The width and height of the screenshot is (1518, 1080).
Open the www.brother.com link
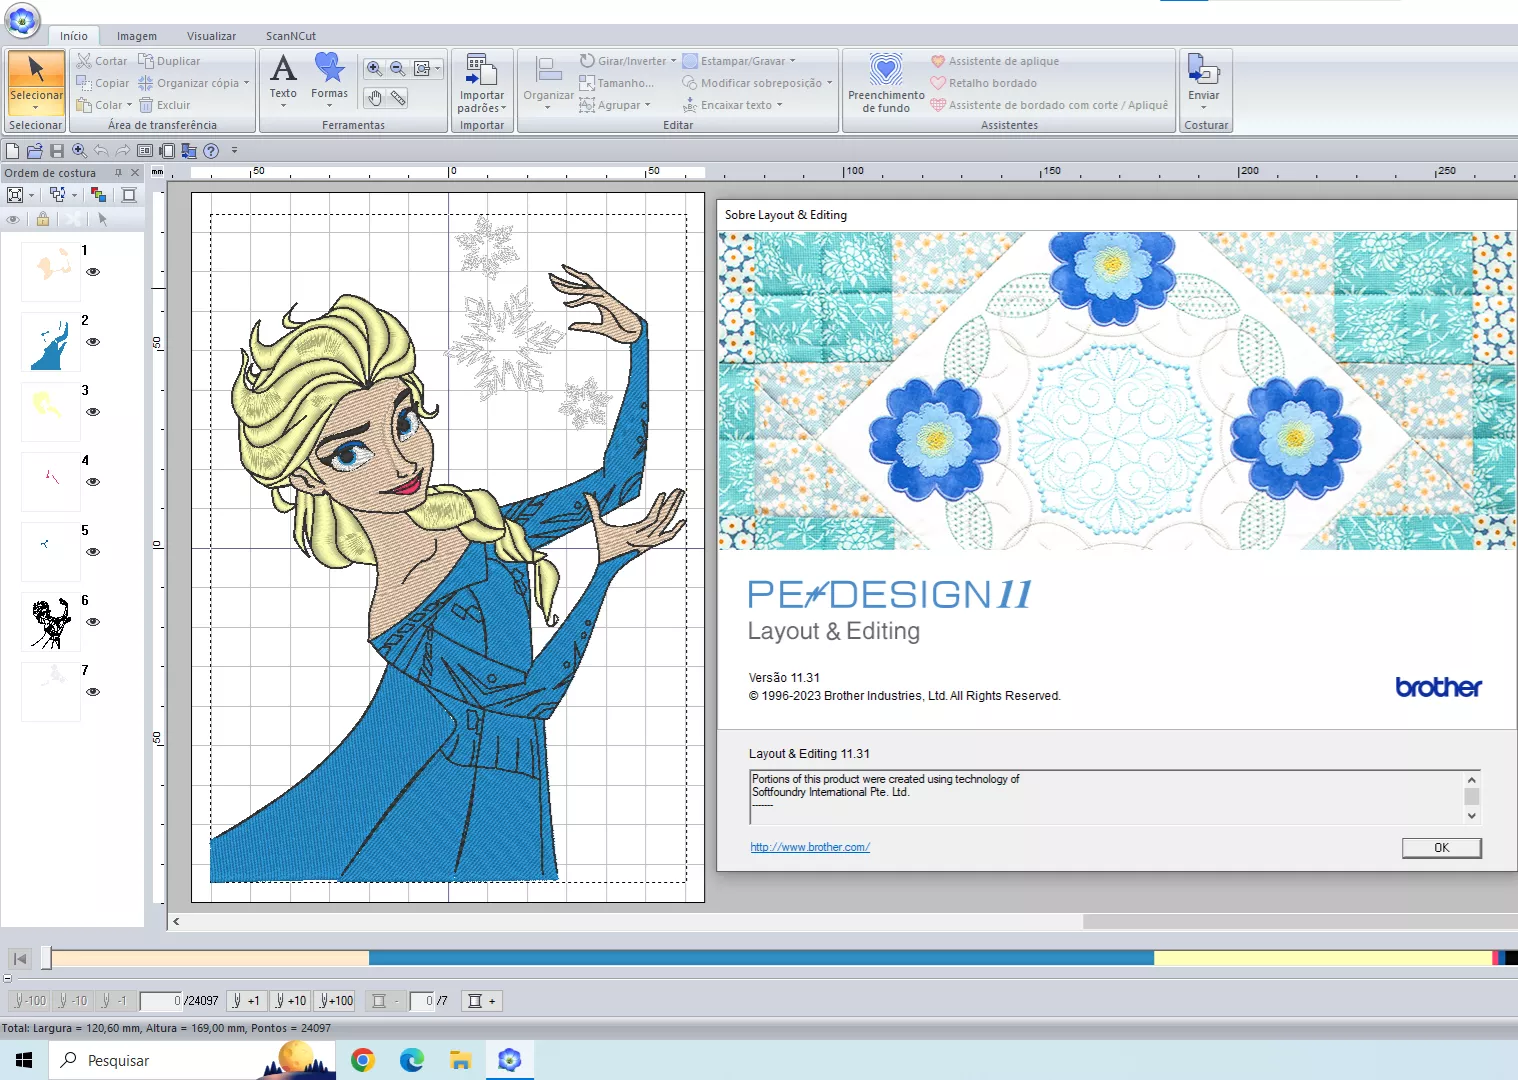[x=810, y=847]
